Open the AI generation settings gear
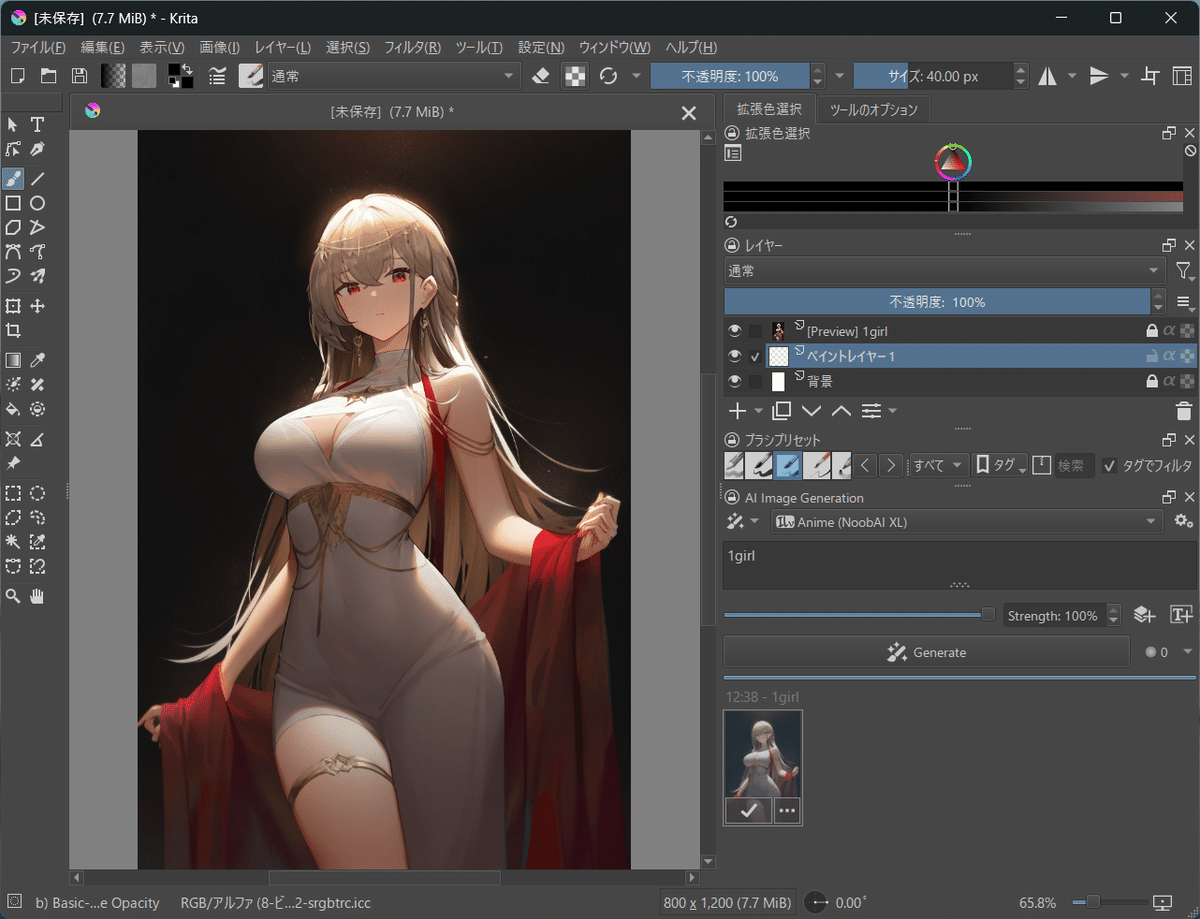The width and height of the screenshot is (1200, 919). [1184, 520]
